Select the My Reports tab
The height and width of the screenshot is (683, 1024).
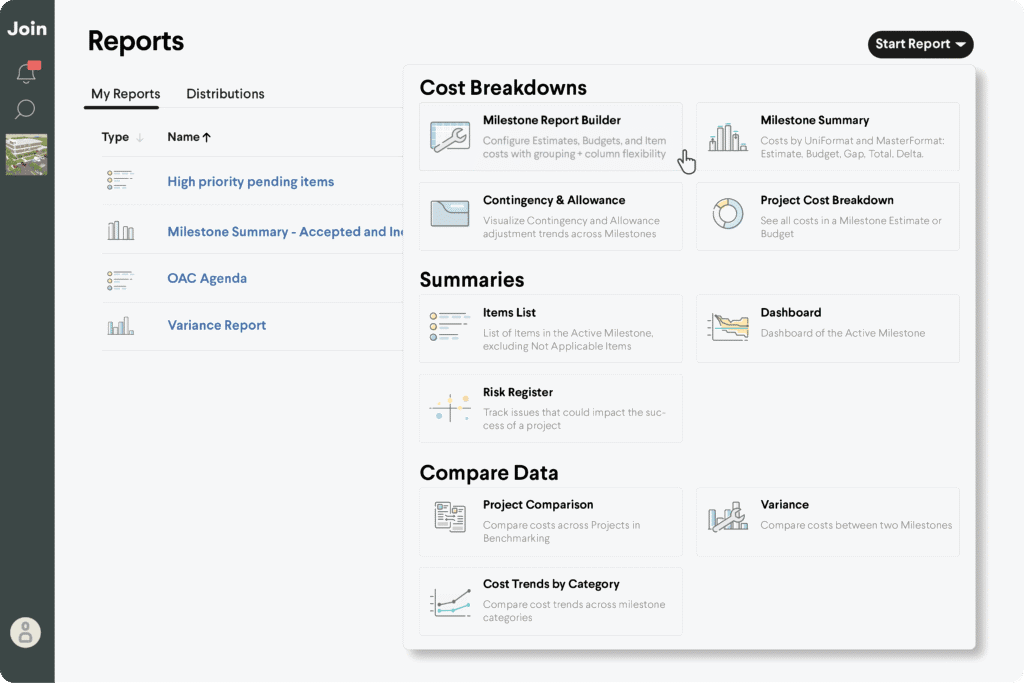pyautogui.click(x=125, y=93)
